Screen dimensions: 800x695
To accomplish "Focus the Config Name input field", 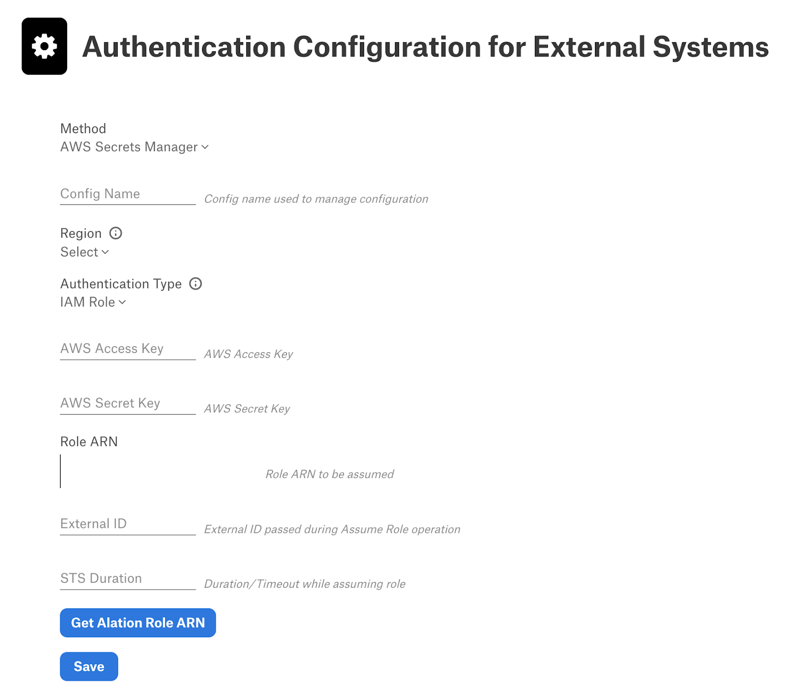I will click(x=128, y=194).
